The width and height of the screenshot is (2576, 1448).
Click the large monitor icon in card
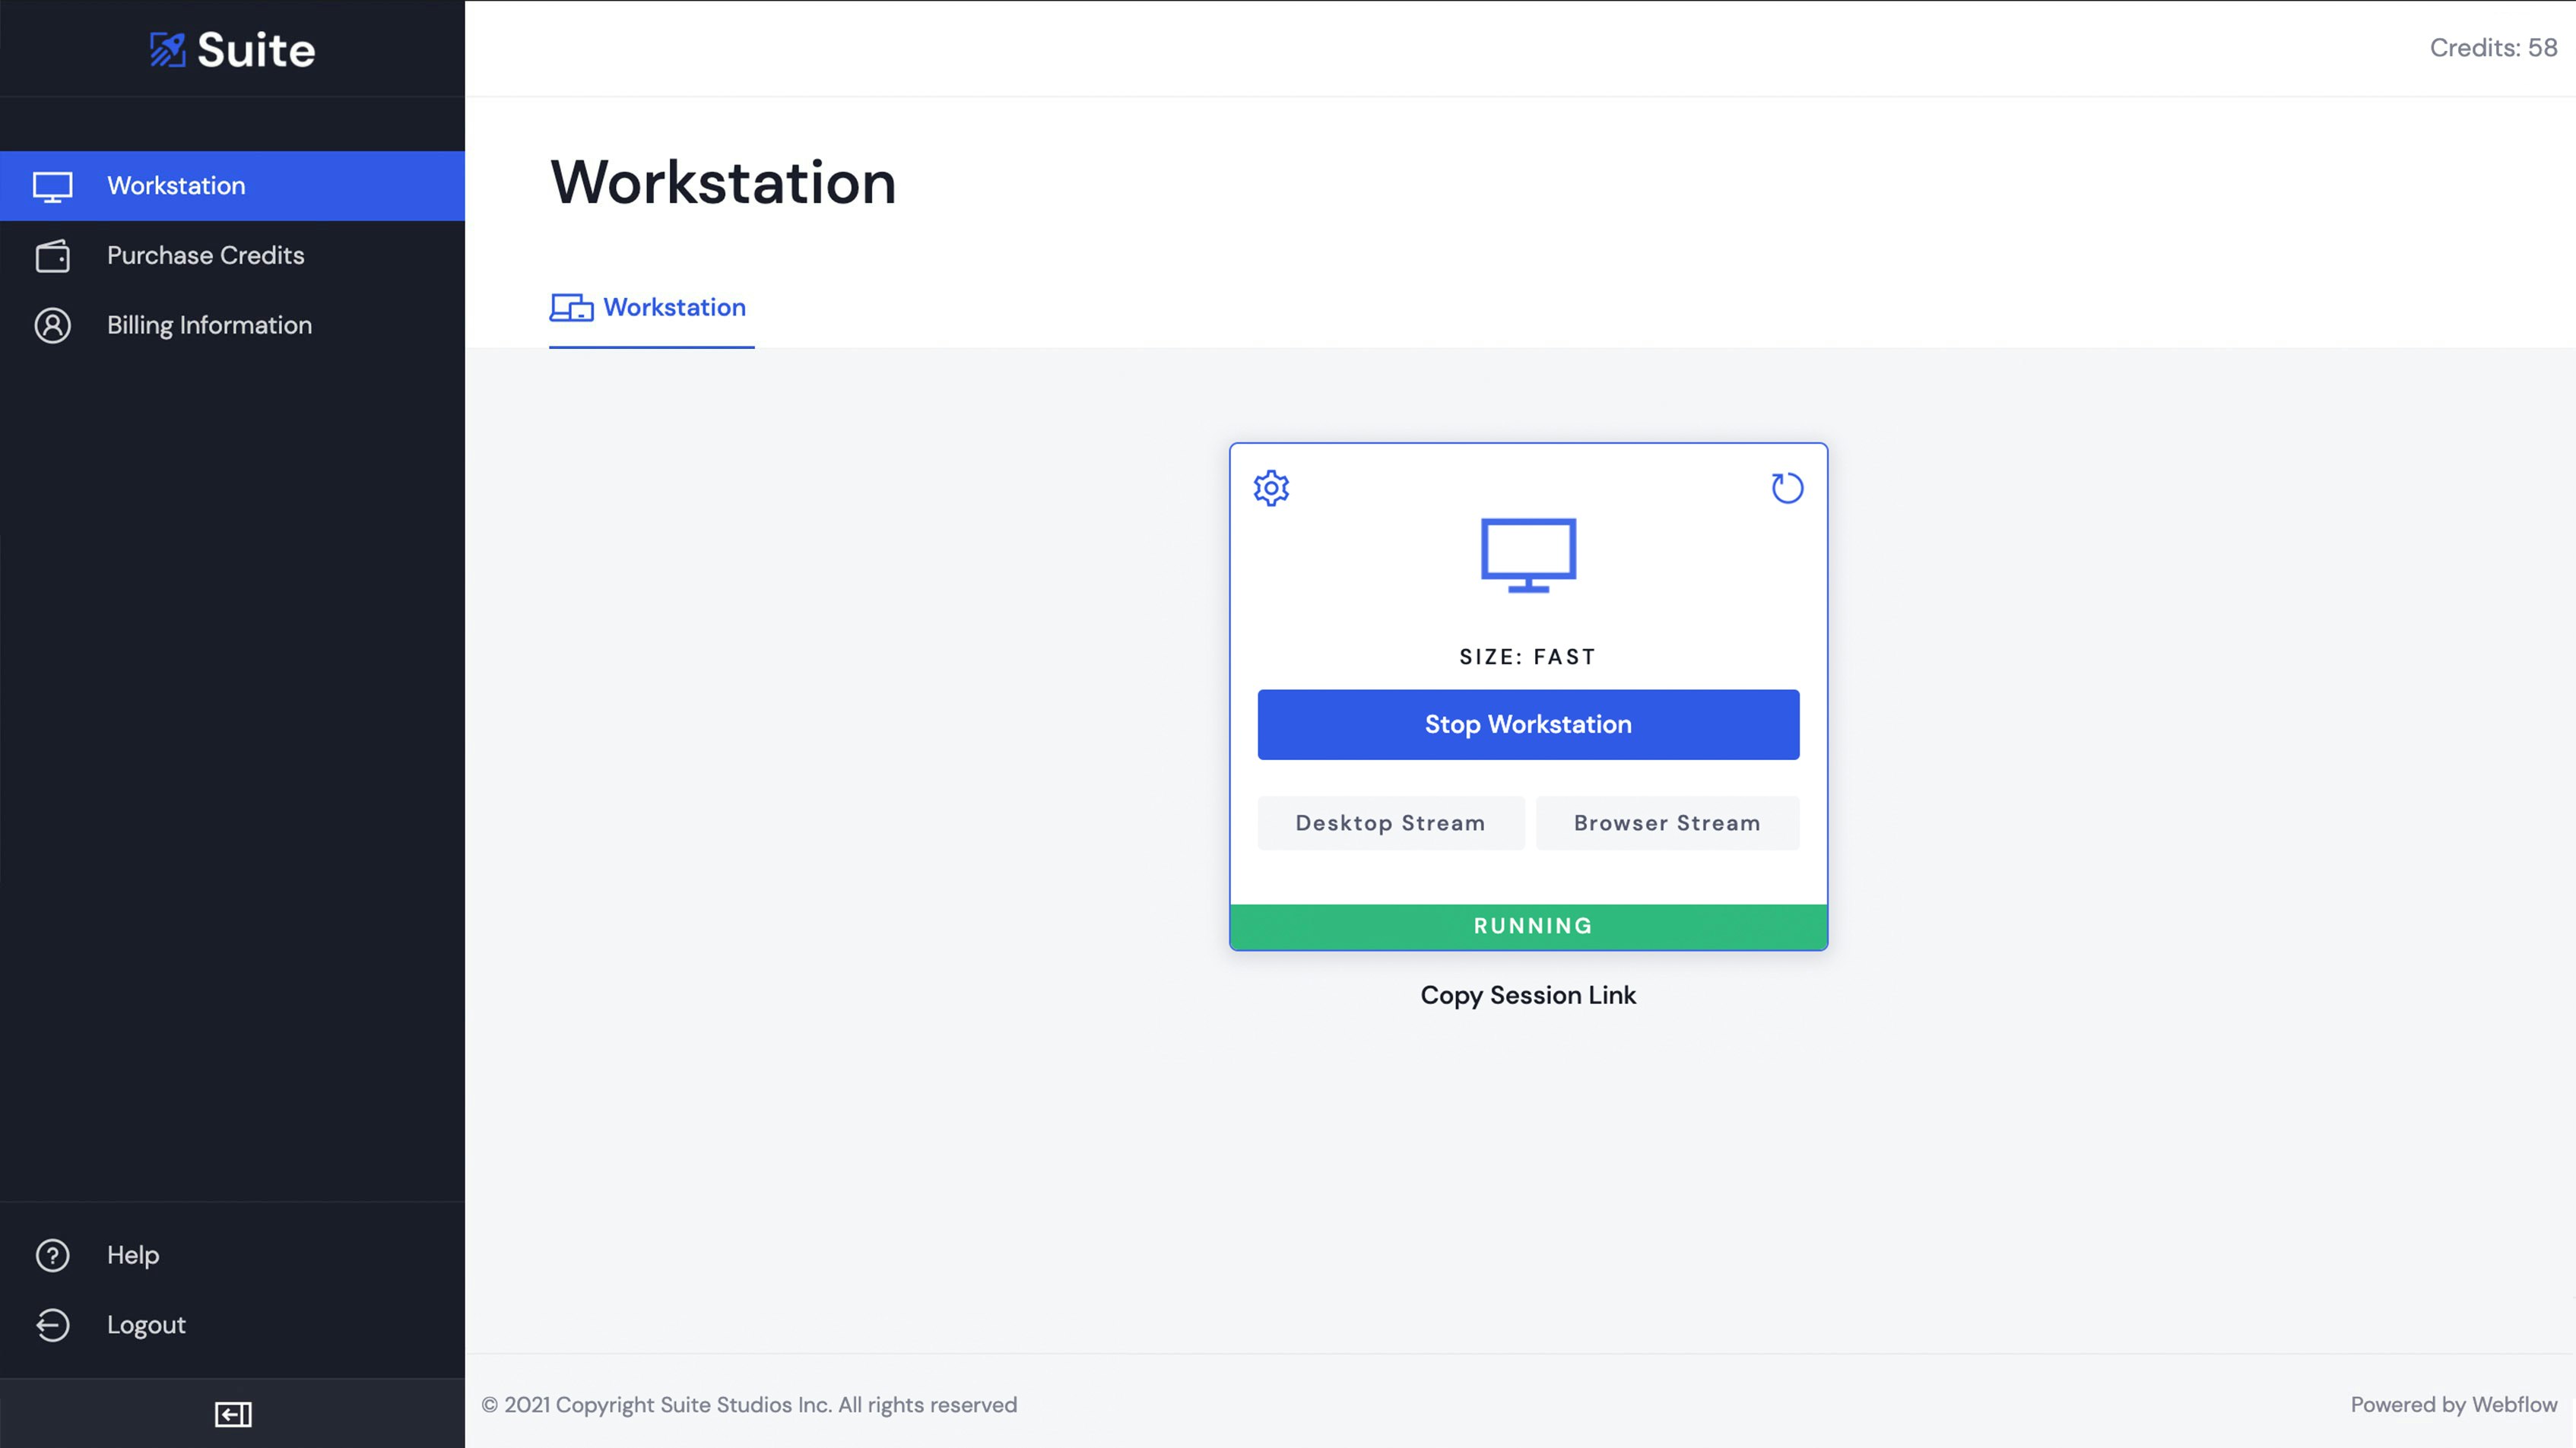(x=1528, y=554)
